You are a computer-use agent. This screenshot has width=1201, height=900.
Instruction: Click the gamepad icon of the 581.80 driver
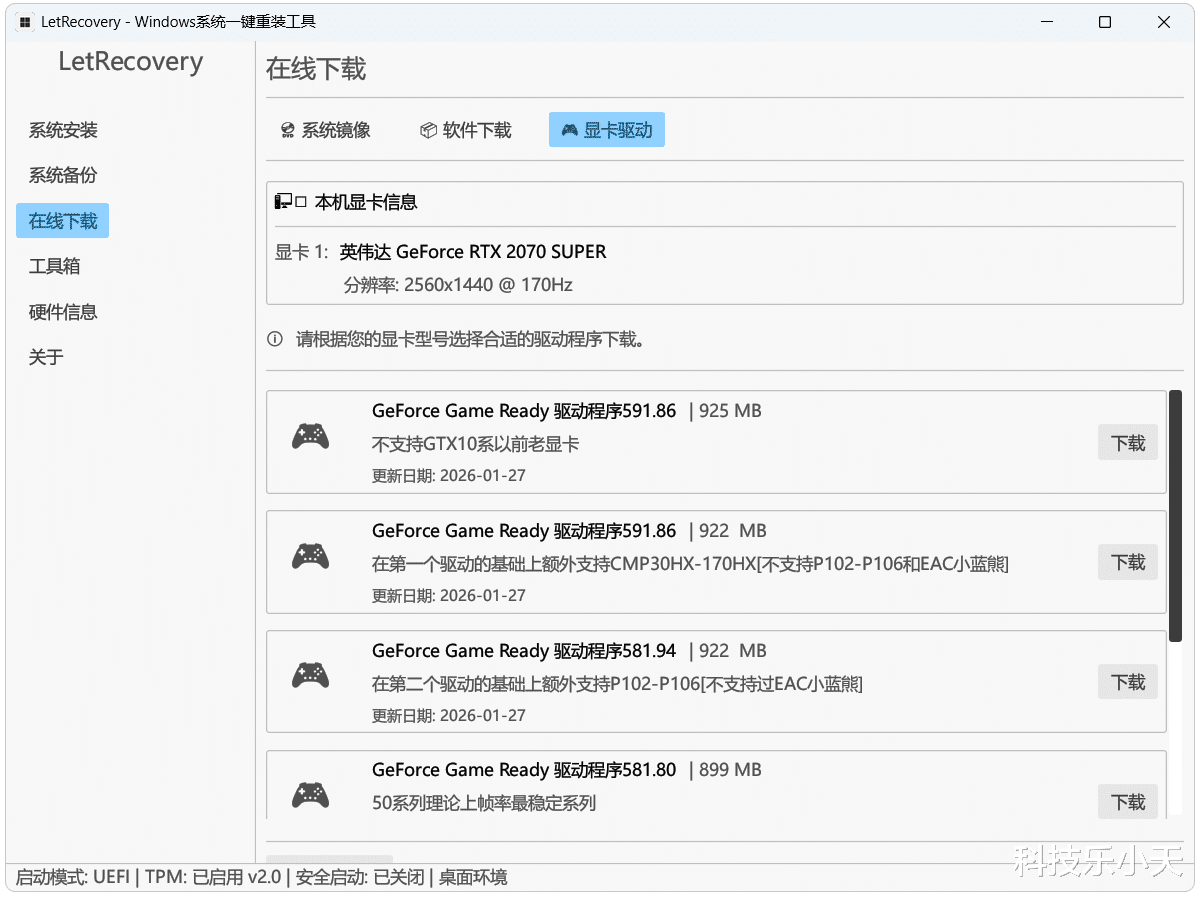[x=311, y=795]
